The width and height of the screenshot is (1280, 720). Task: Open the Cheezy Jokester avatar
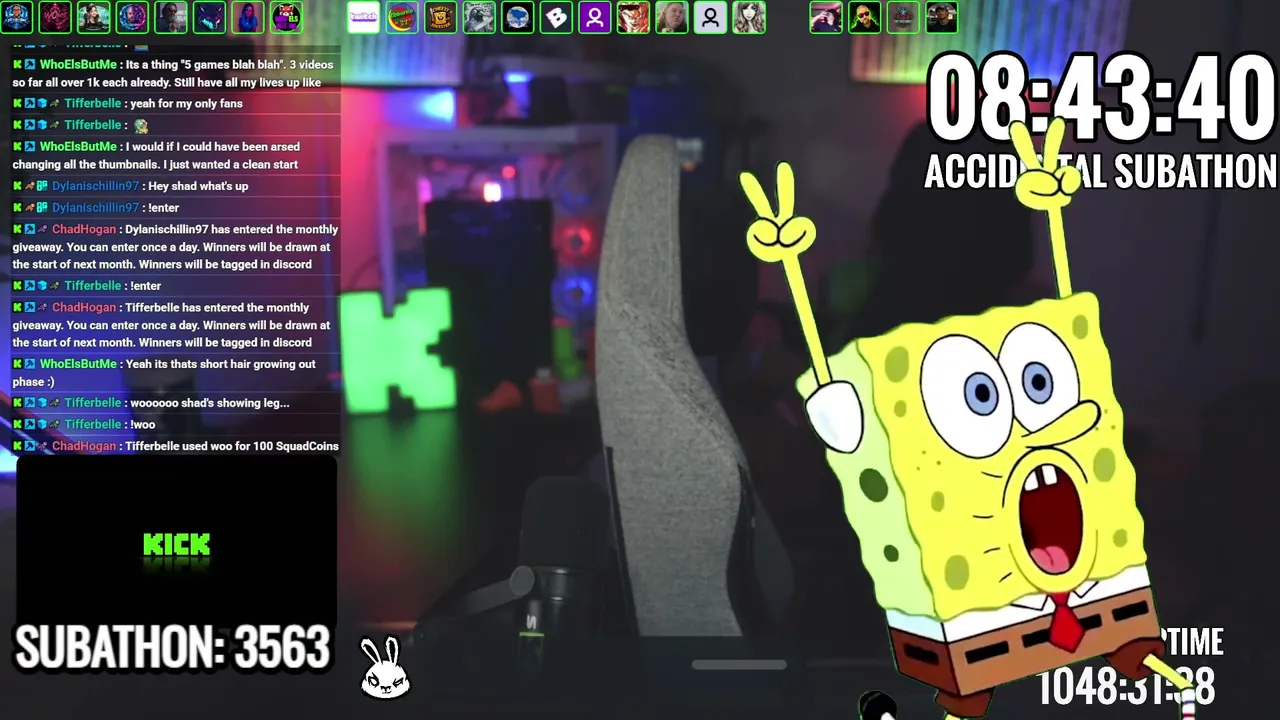tap(441, 17)
